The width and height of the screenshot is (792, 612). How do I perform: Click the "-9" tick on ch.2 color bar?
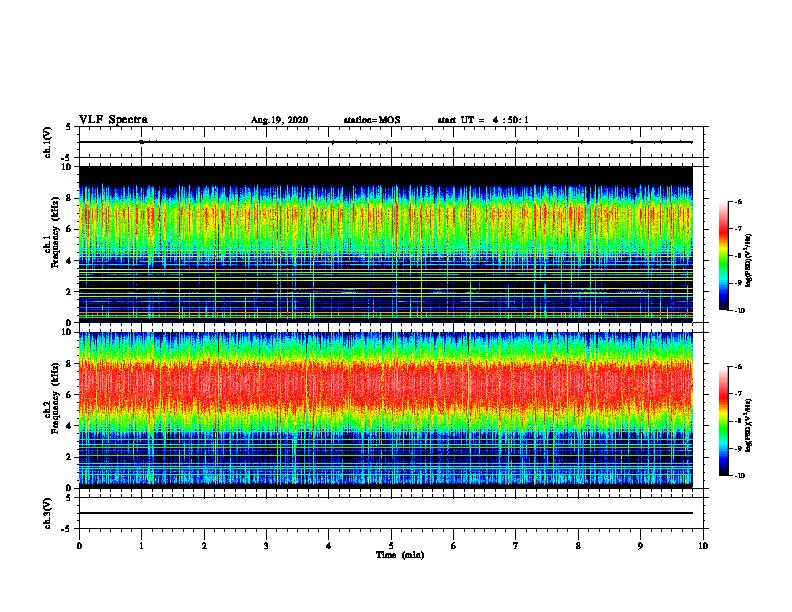(x=738, y=448)
